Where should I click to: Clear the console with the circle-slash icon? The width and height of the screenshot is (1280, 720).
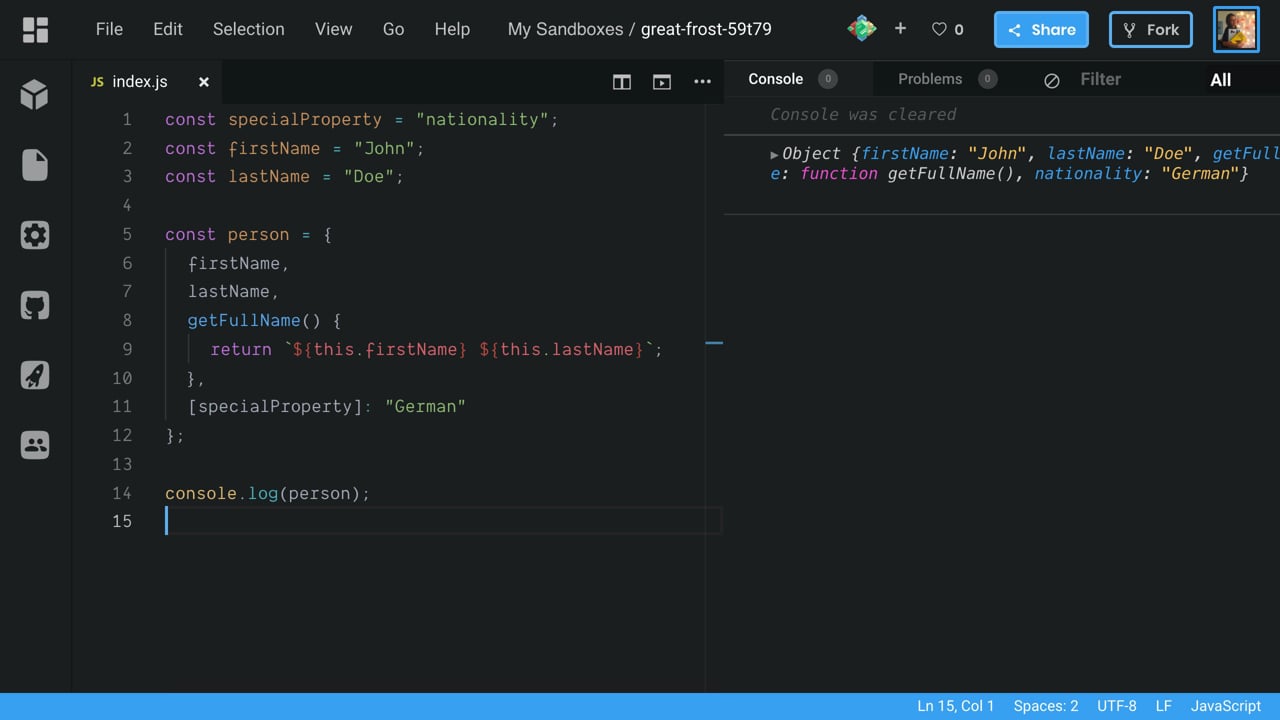tap(1052, 80)
